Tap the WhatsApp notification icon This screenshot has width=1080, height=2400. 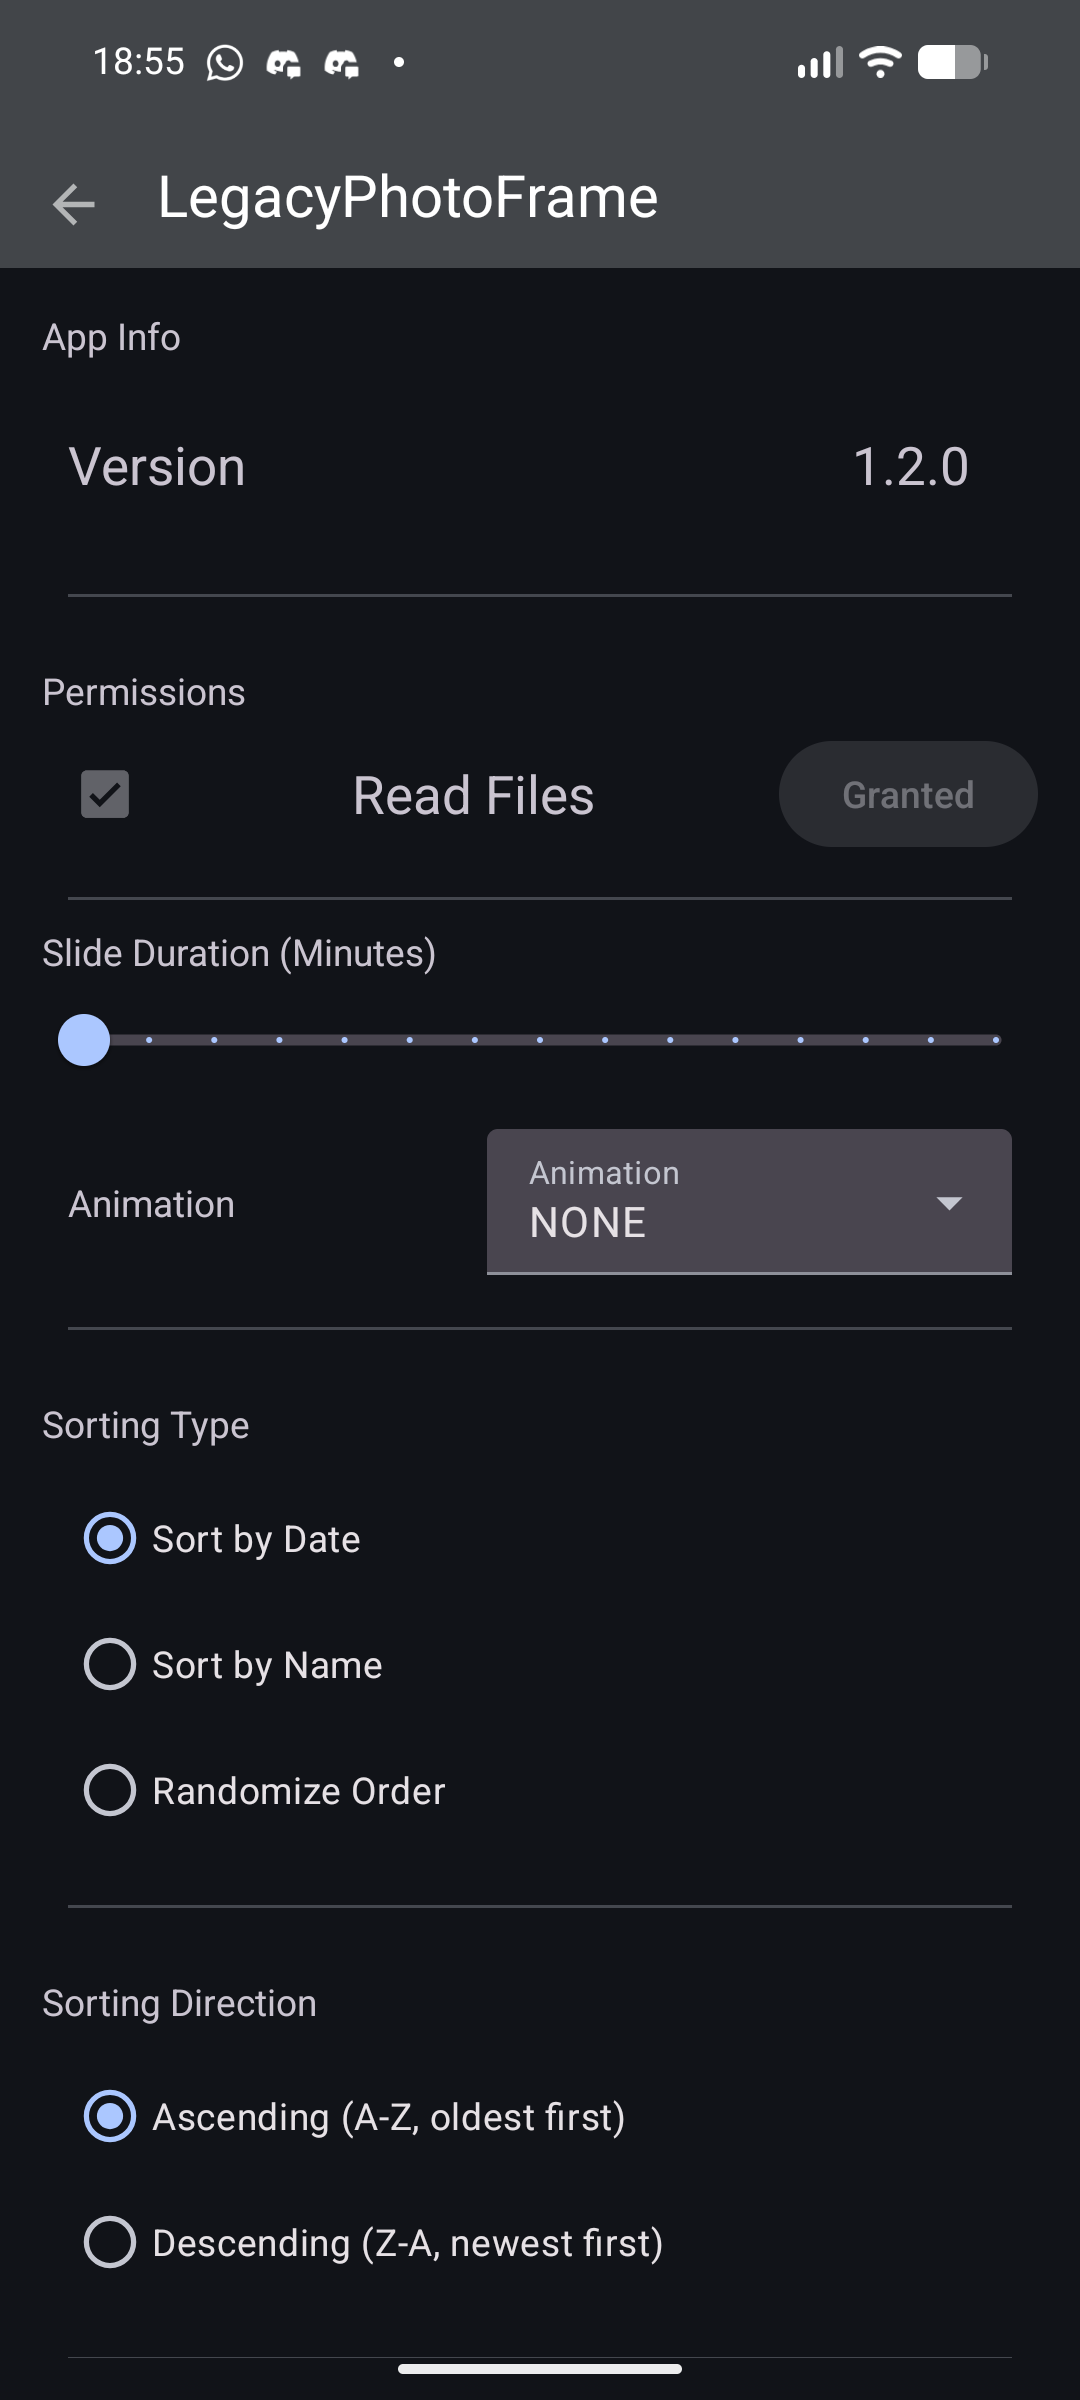point(225,63)
